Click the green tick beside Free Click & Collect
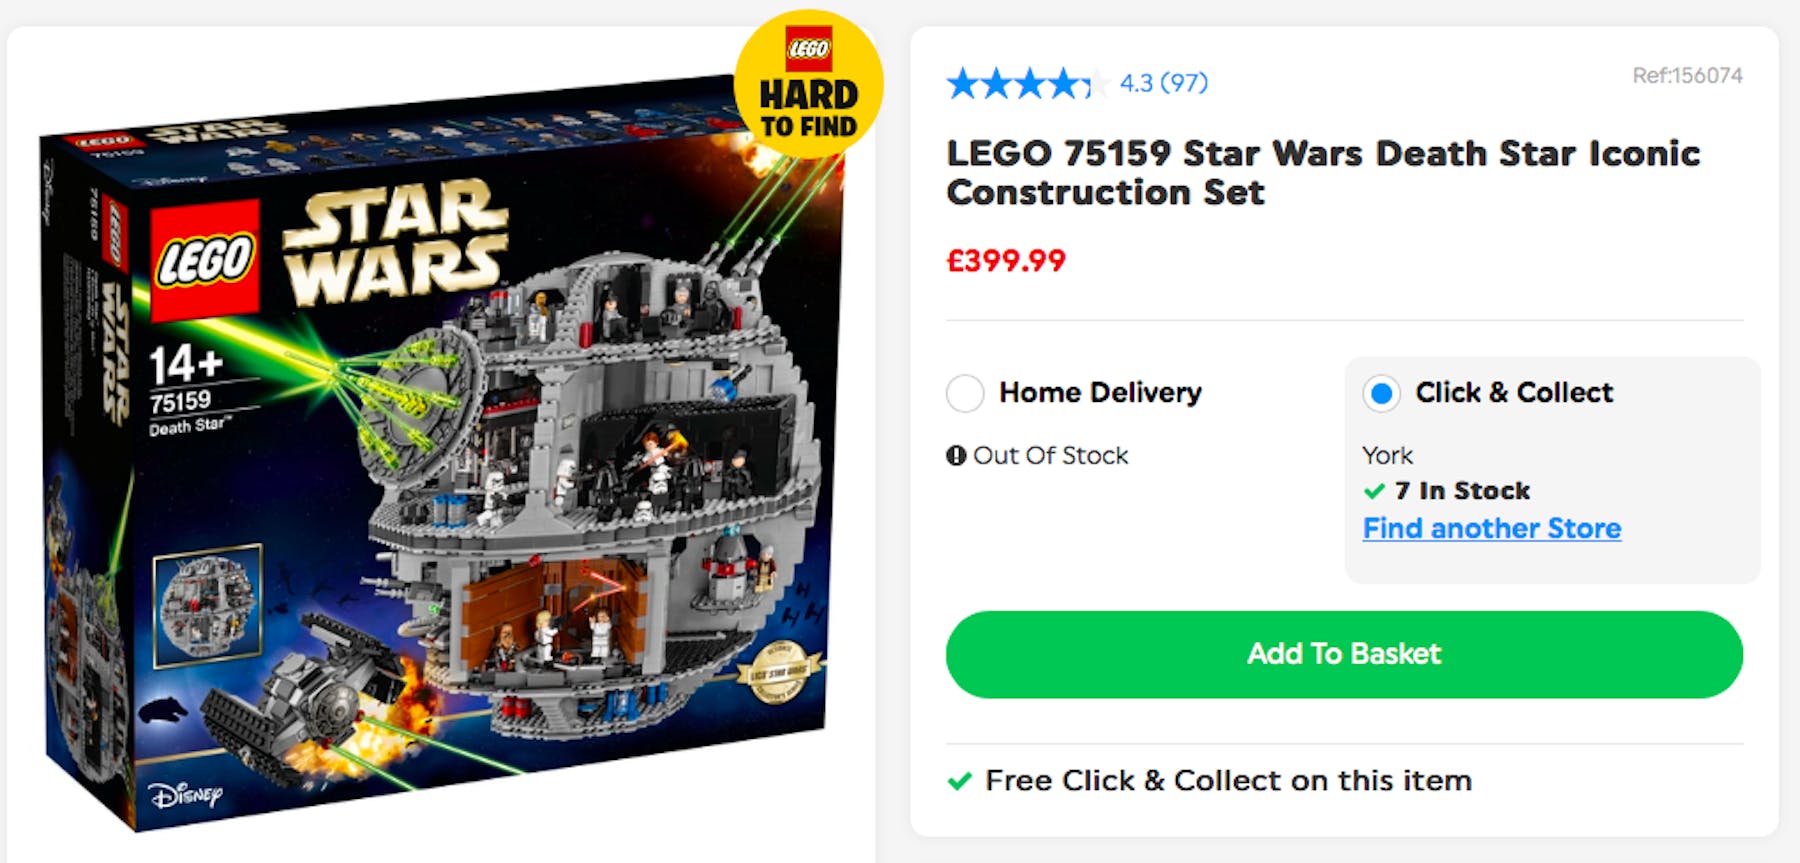This screenshot has height=863, width=1800. [960, 781]
